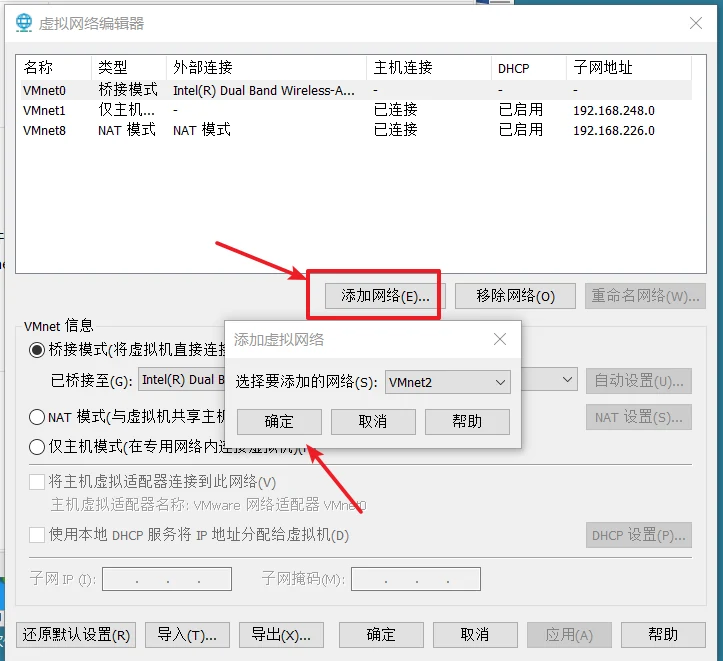Viewport: 723px width, 661px height.
Task: Select the VMnet8 row in network list
Action: [356, 130]
